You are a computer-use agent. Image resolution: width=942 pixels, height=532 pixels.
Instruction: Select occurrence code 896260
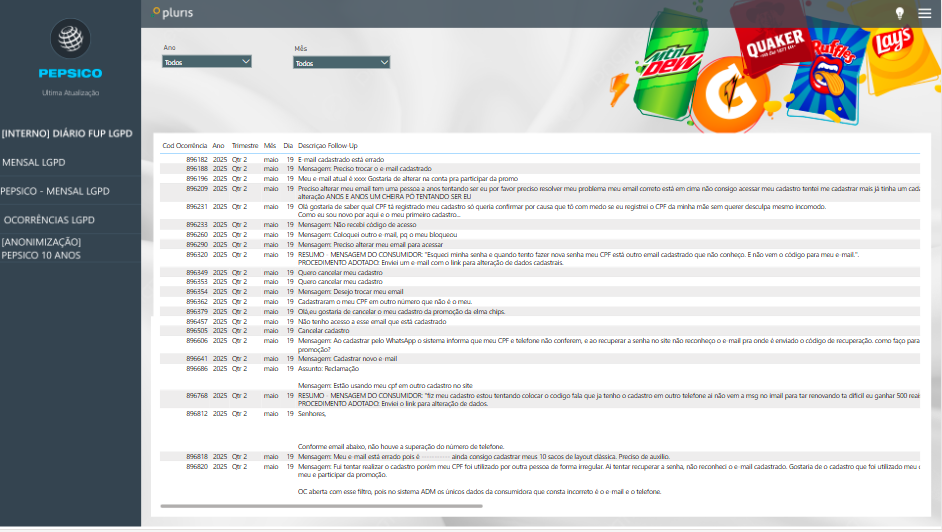196,235
